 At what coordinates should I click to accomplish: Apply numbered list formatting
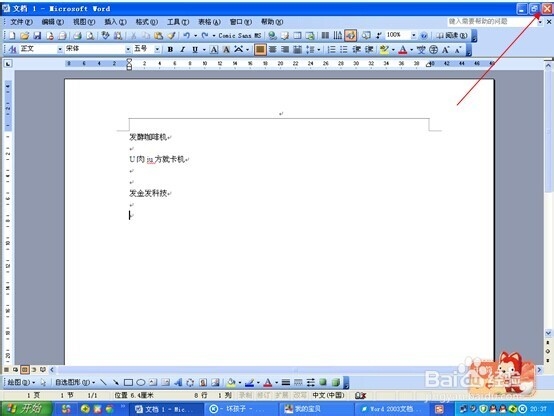coord(331,49)
